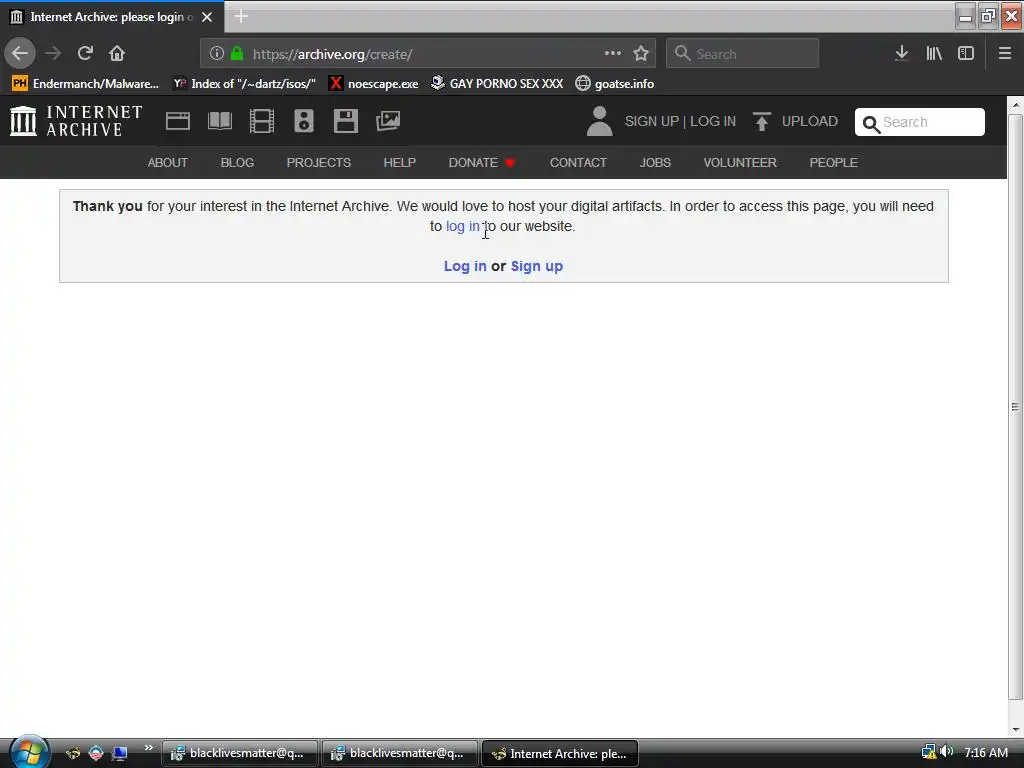Toggle the browser sidebar view

[x=966, y=54]
